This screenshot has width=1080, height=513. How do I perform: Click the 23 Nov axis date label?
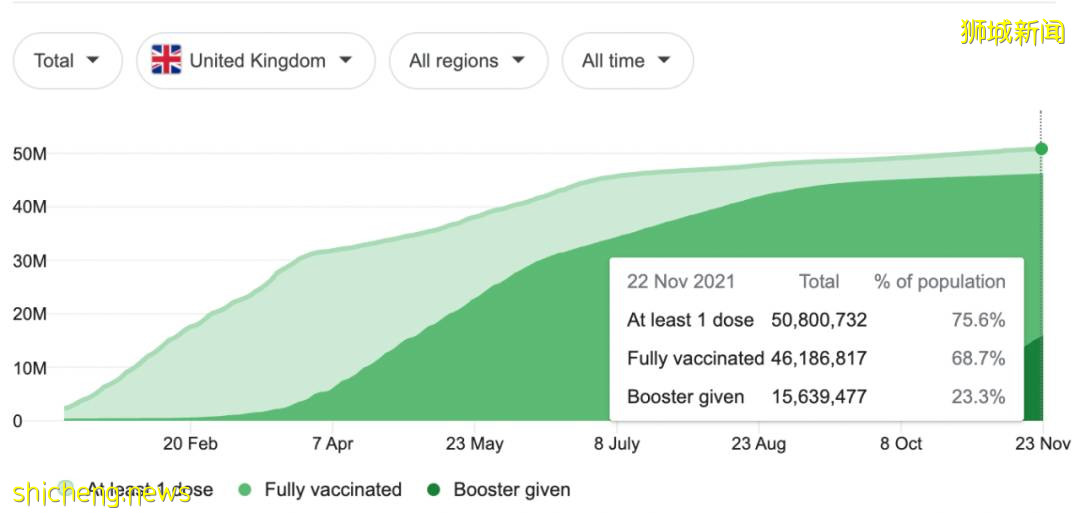[1041, 444]
